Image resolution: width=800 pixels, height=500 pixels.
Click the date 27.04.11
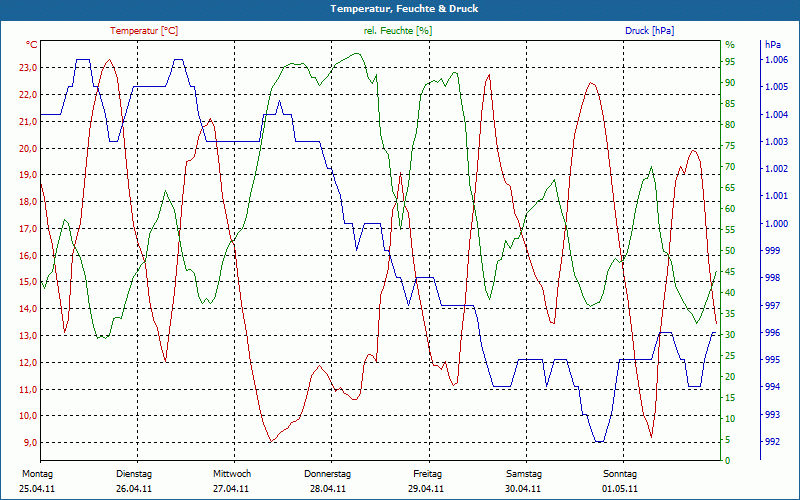[x=231, y=489]
